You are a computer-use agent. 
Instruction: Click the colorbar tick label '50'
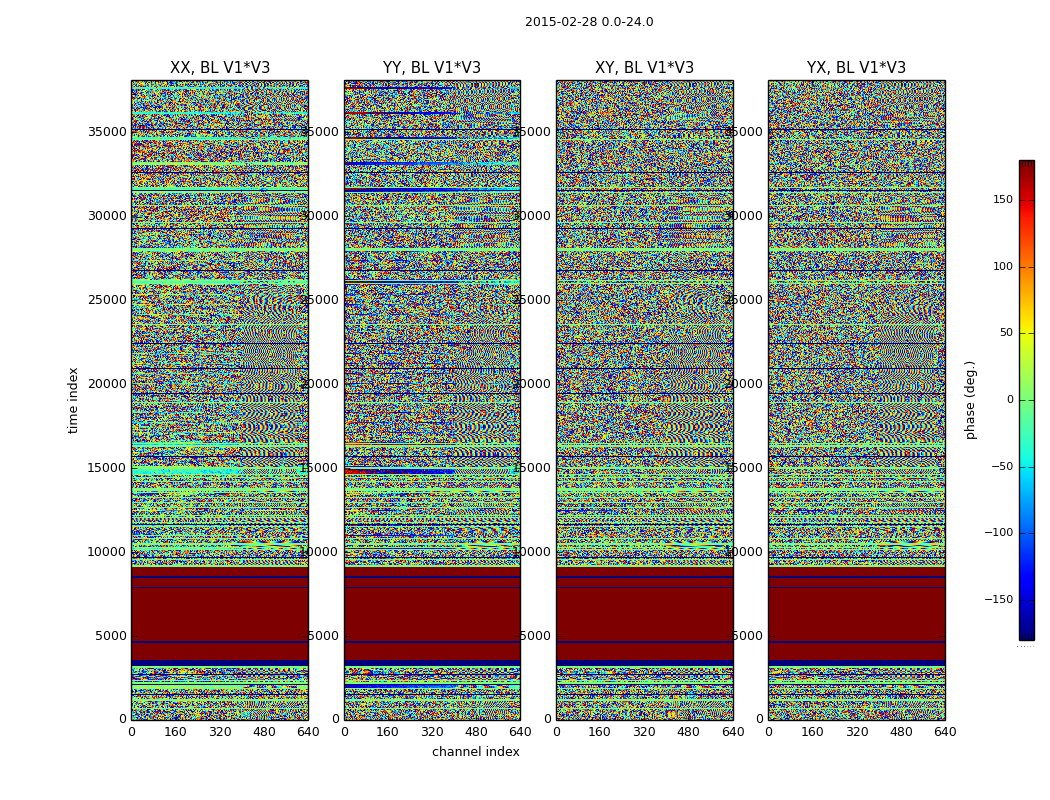[1006, 333]
